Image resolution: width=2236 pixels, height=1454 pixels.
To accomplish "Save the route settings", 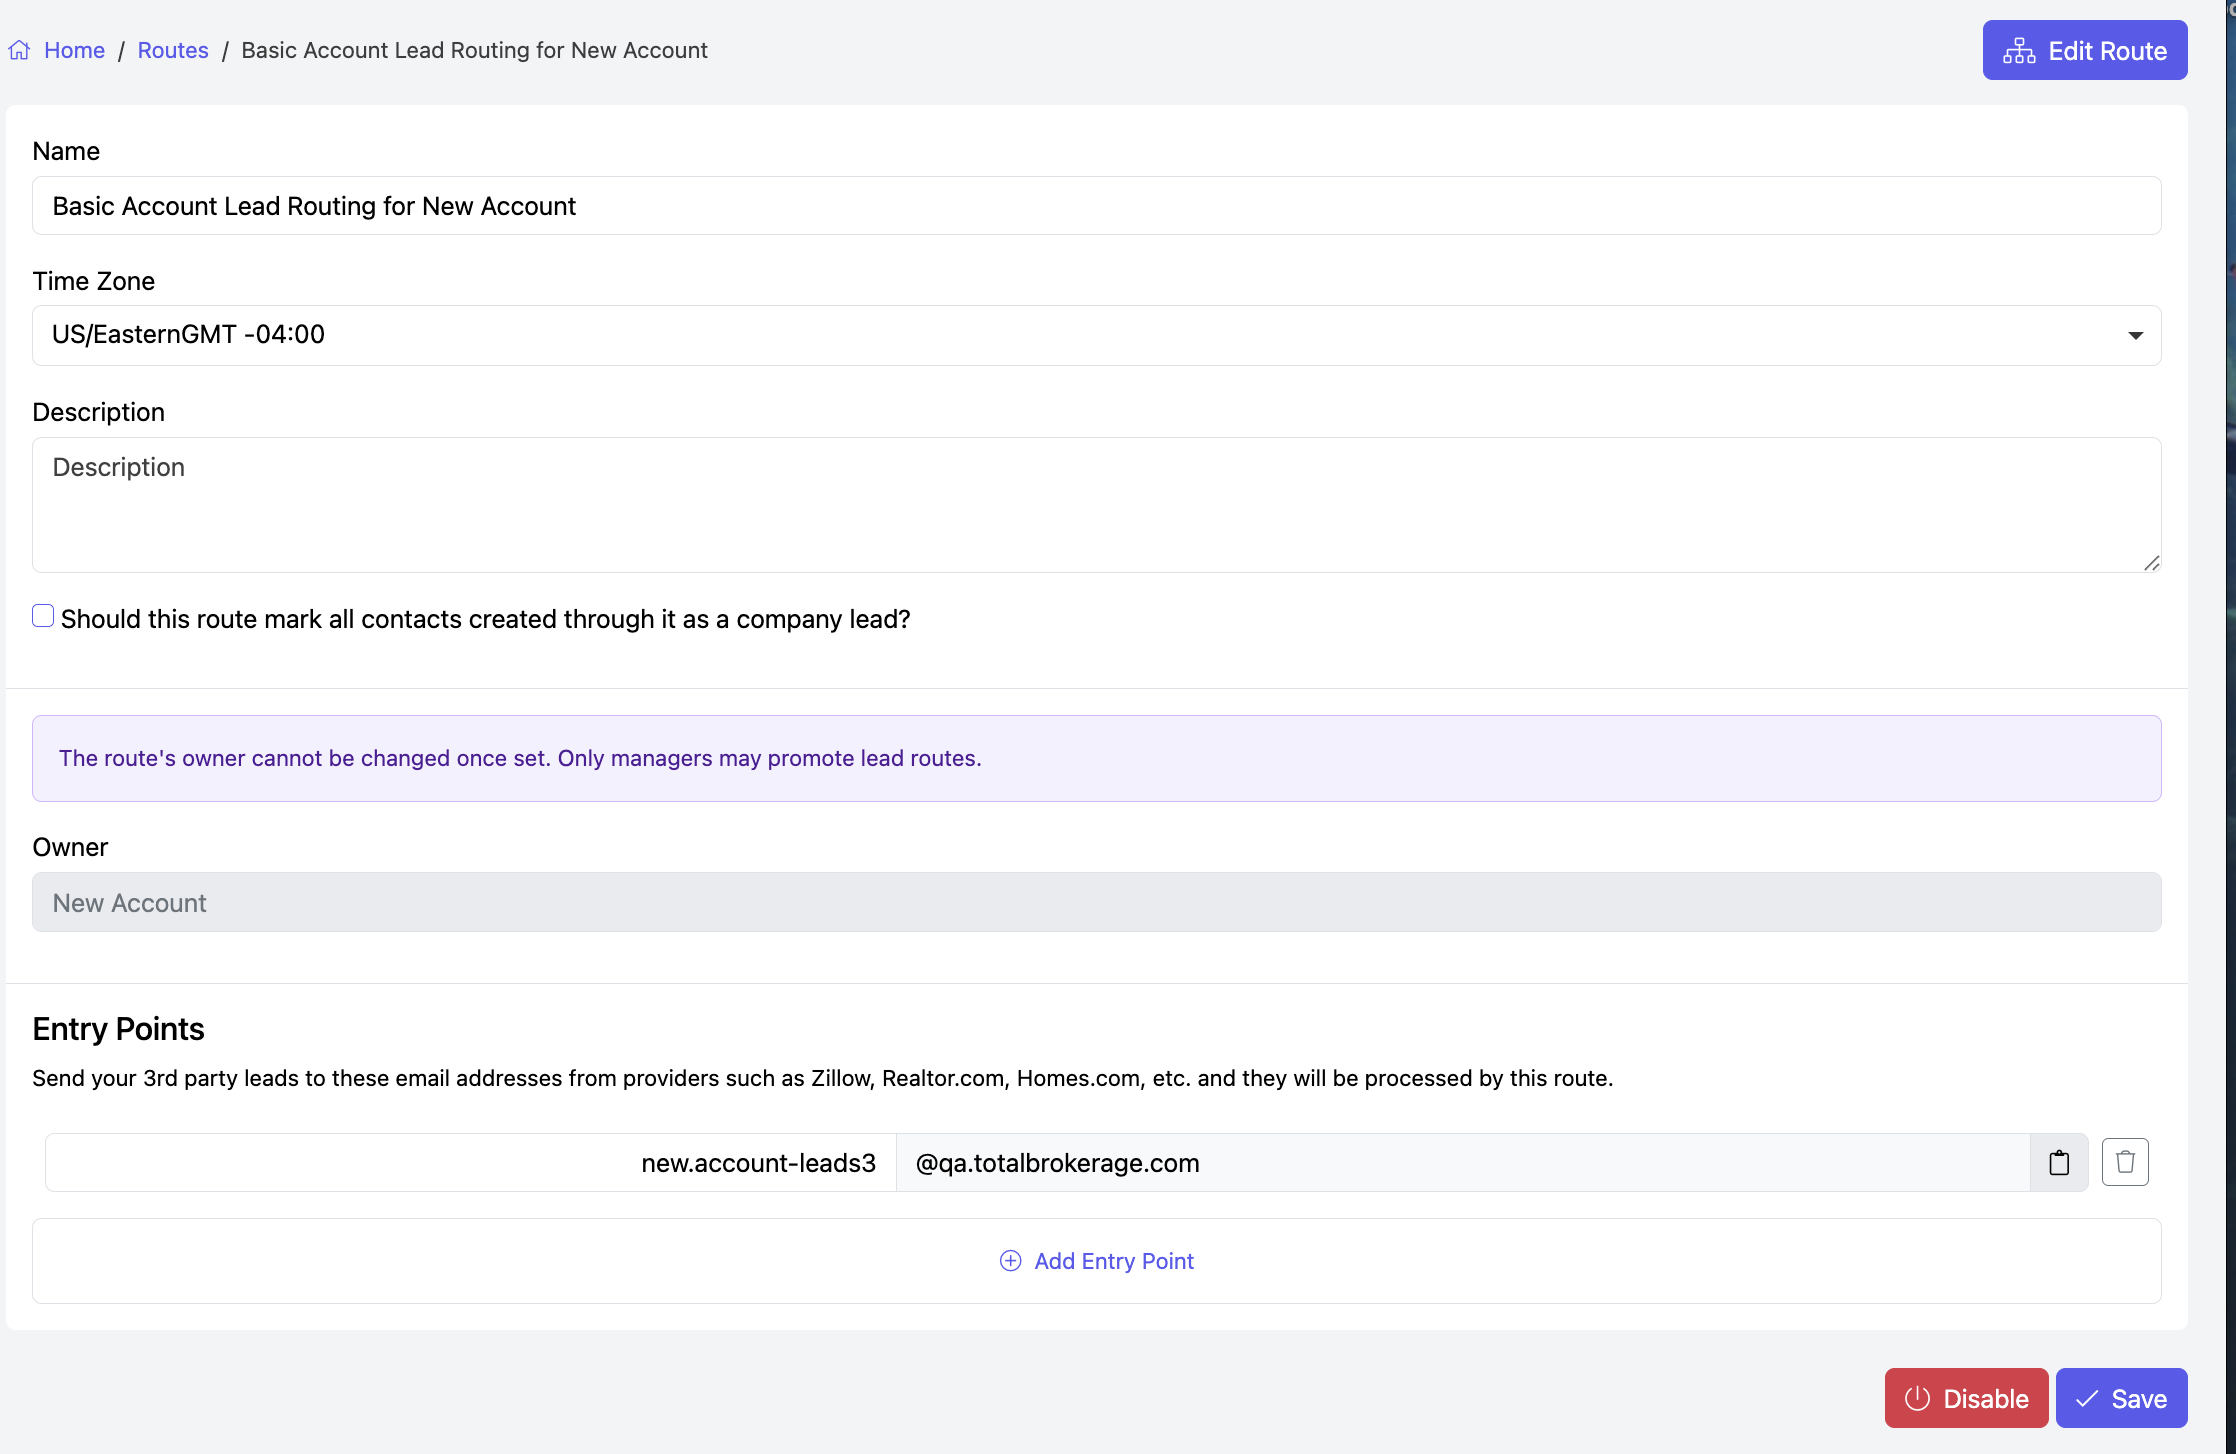I will point(2121,1398).
